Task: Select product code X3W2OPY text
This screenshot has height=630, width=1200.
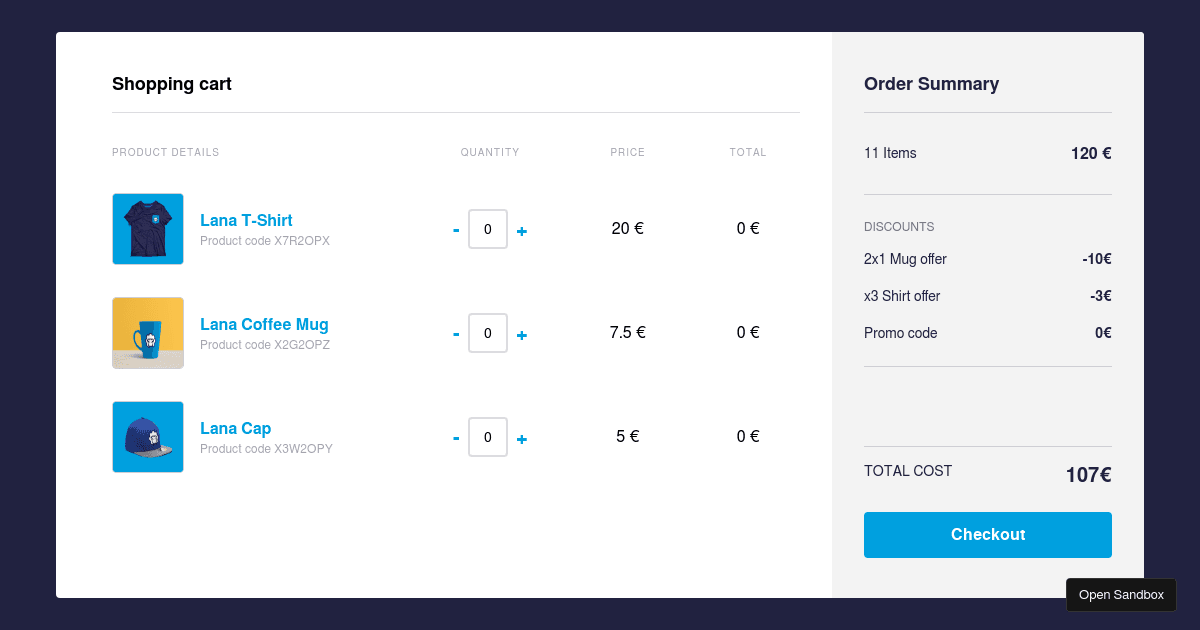Action: [266, 449]
